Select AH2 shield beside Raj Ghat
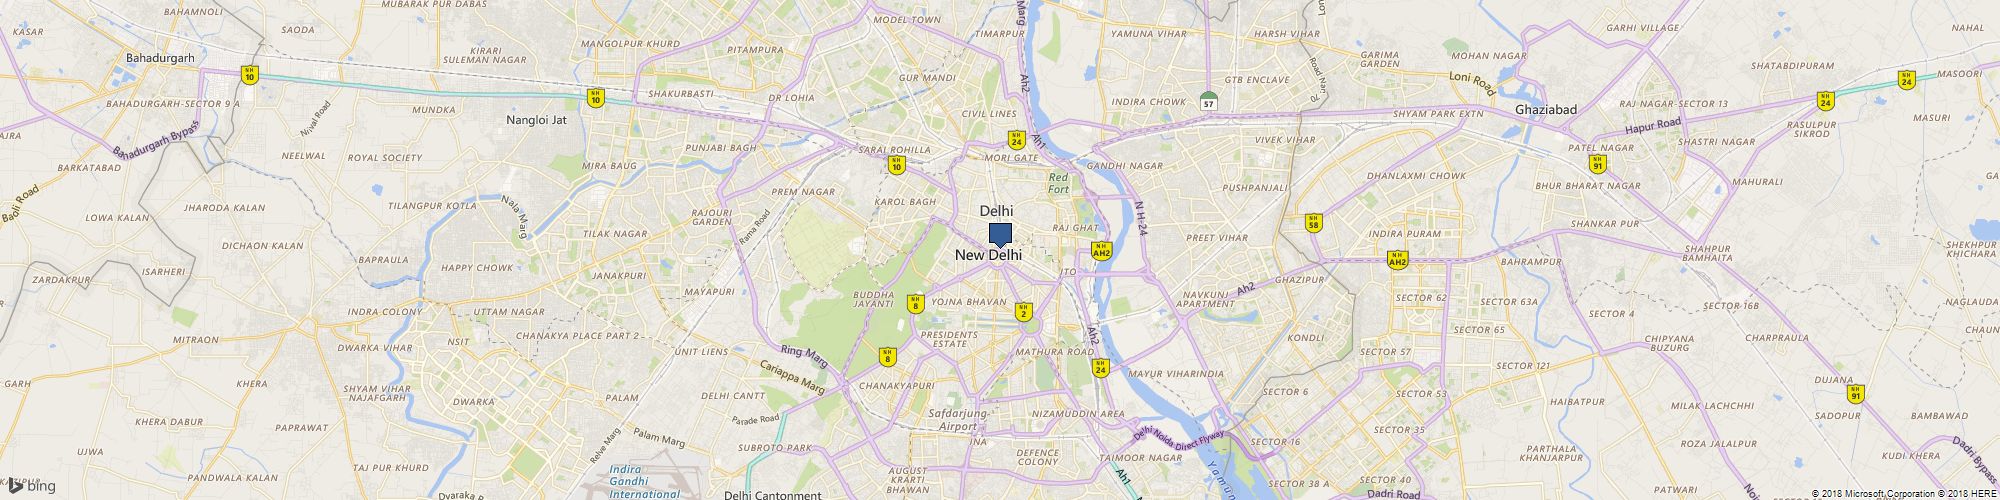This screenshot has height=500, width=2000. [x=1101, y=251]
